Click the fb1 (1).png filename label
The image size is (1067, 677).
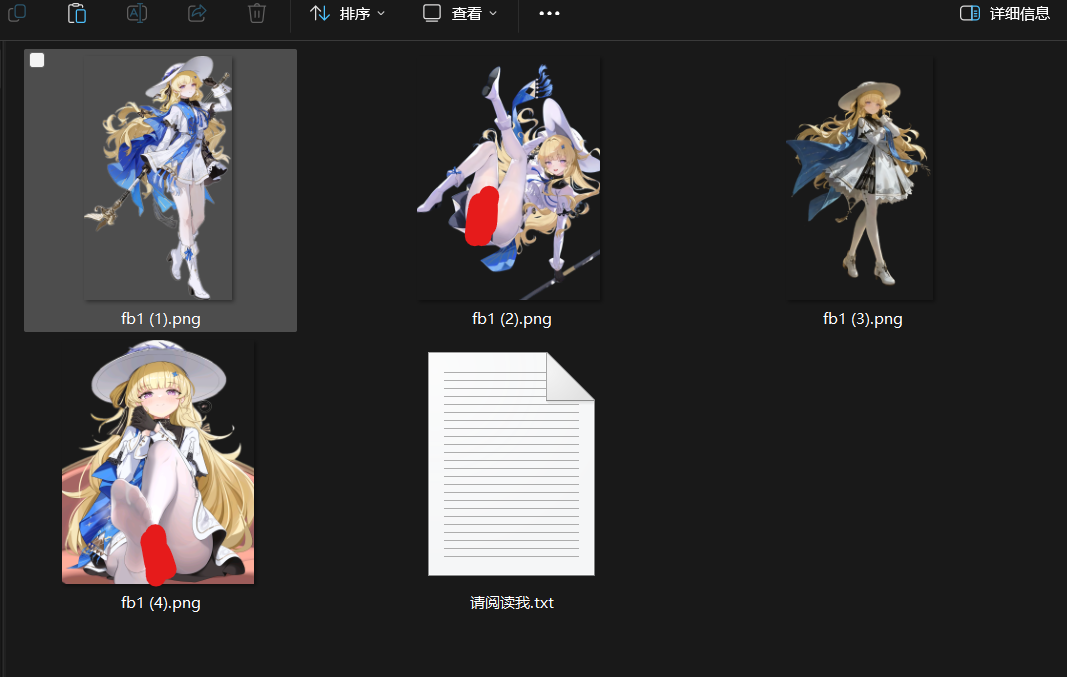point(160,319)
